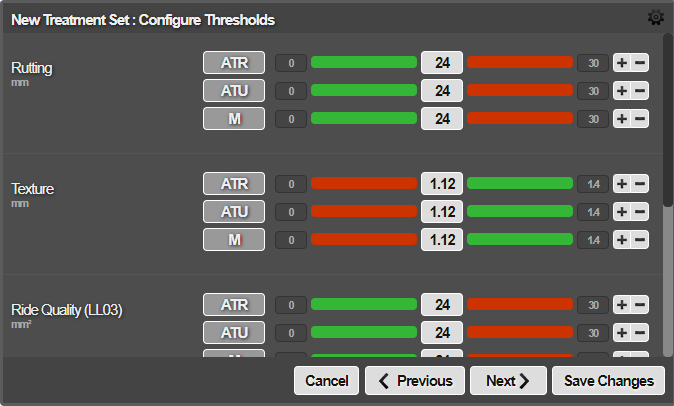Click Save Changes button

click(x=608, y=381)
